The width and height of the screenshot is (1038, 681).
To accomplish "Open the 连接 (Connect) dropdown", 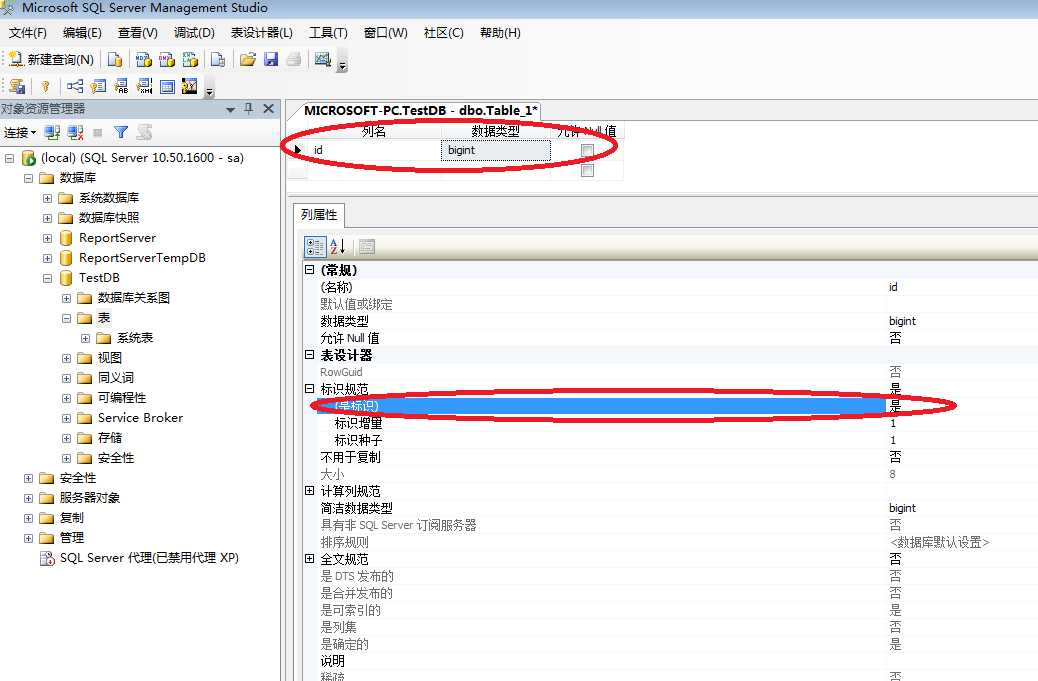I will (20, 132).
